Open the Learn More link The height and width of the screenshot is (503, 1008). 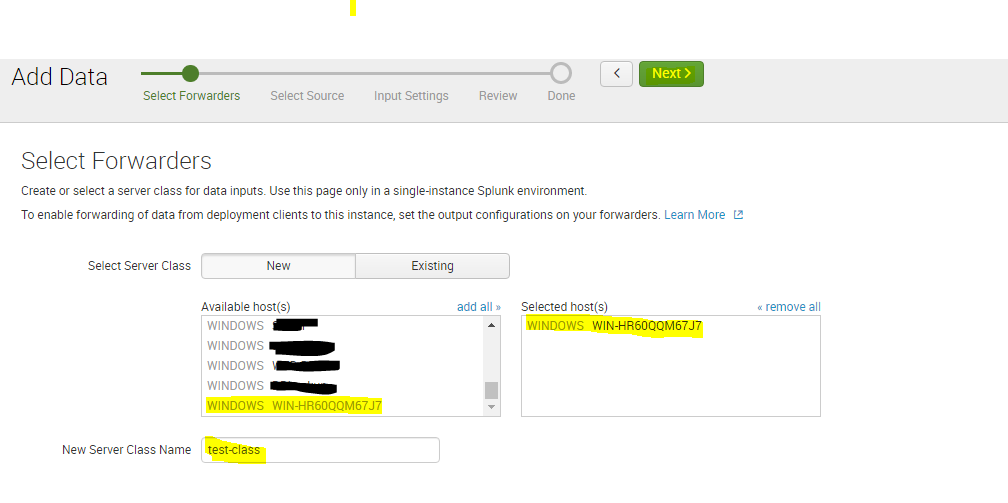click(x=694, y=215)
